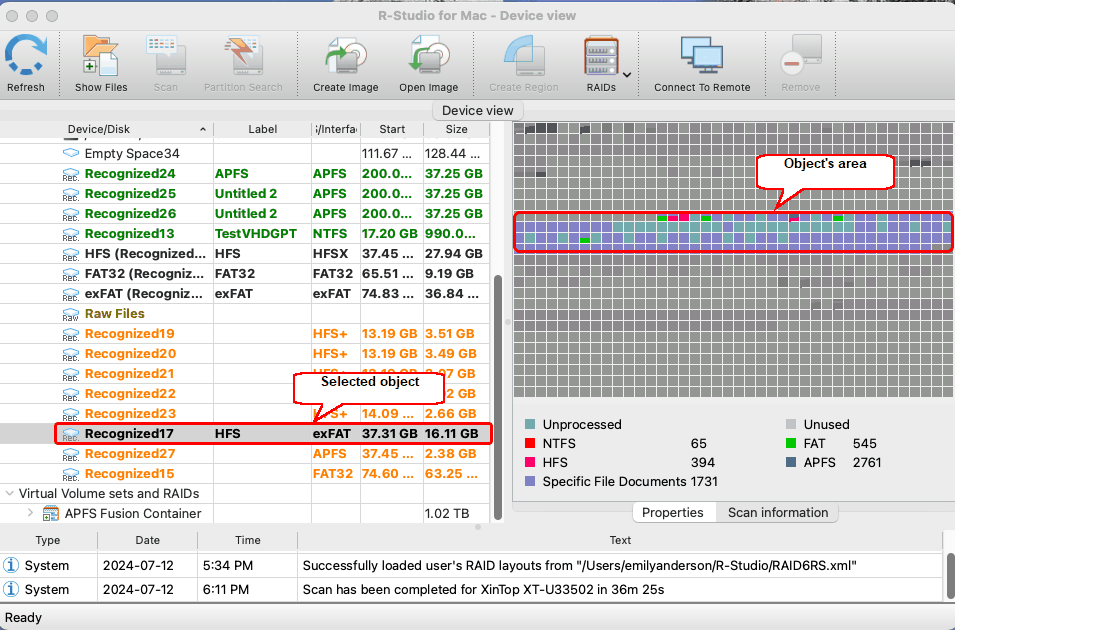Click the info icon of the 5:34 PM entry

click(11, 565)
